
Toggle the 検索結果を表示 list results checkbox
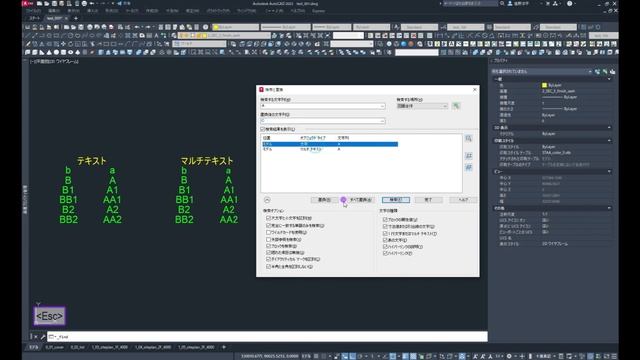coord(263,129)
